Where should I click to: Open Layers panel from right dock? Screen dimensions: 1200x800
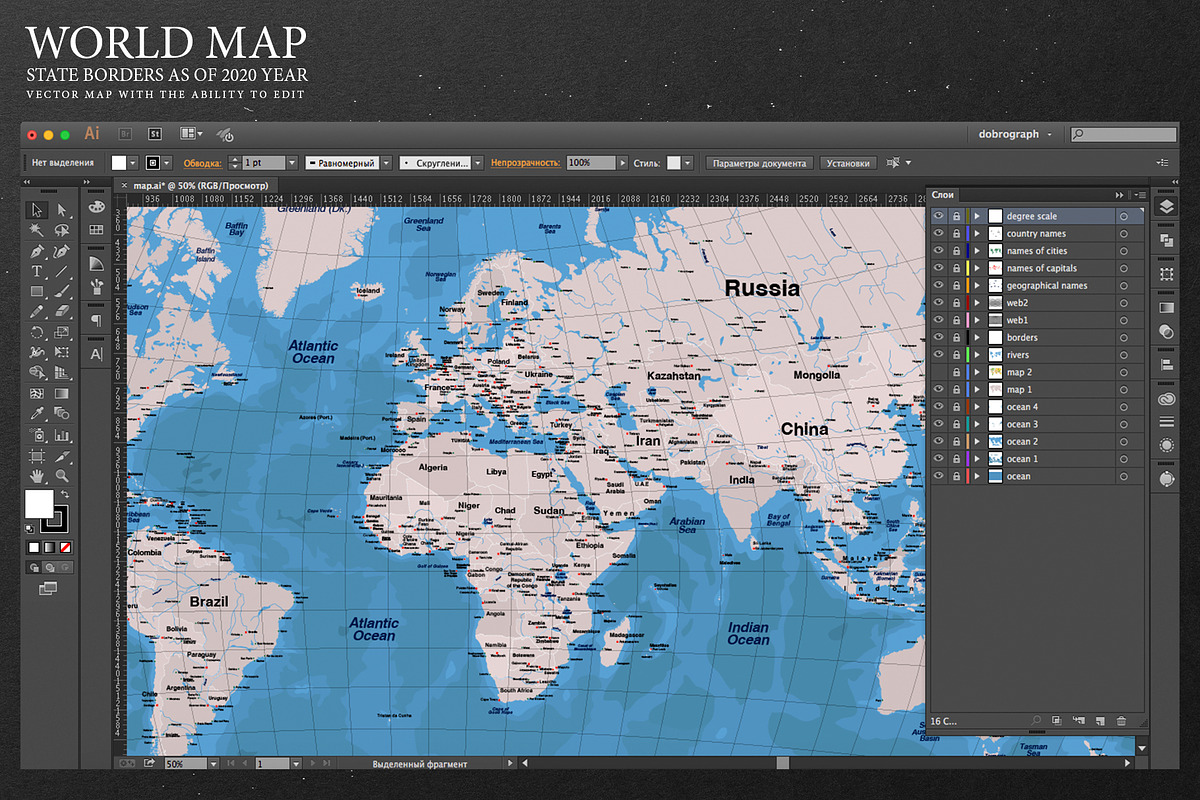[x=1166, y=207]
